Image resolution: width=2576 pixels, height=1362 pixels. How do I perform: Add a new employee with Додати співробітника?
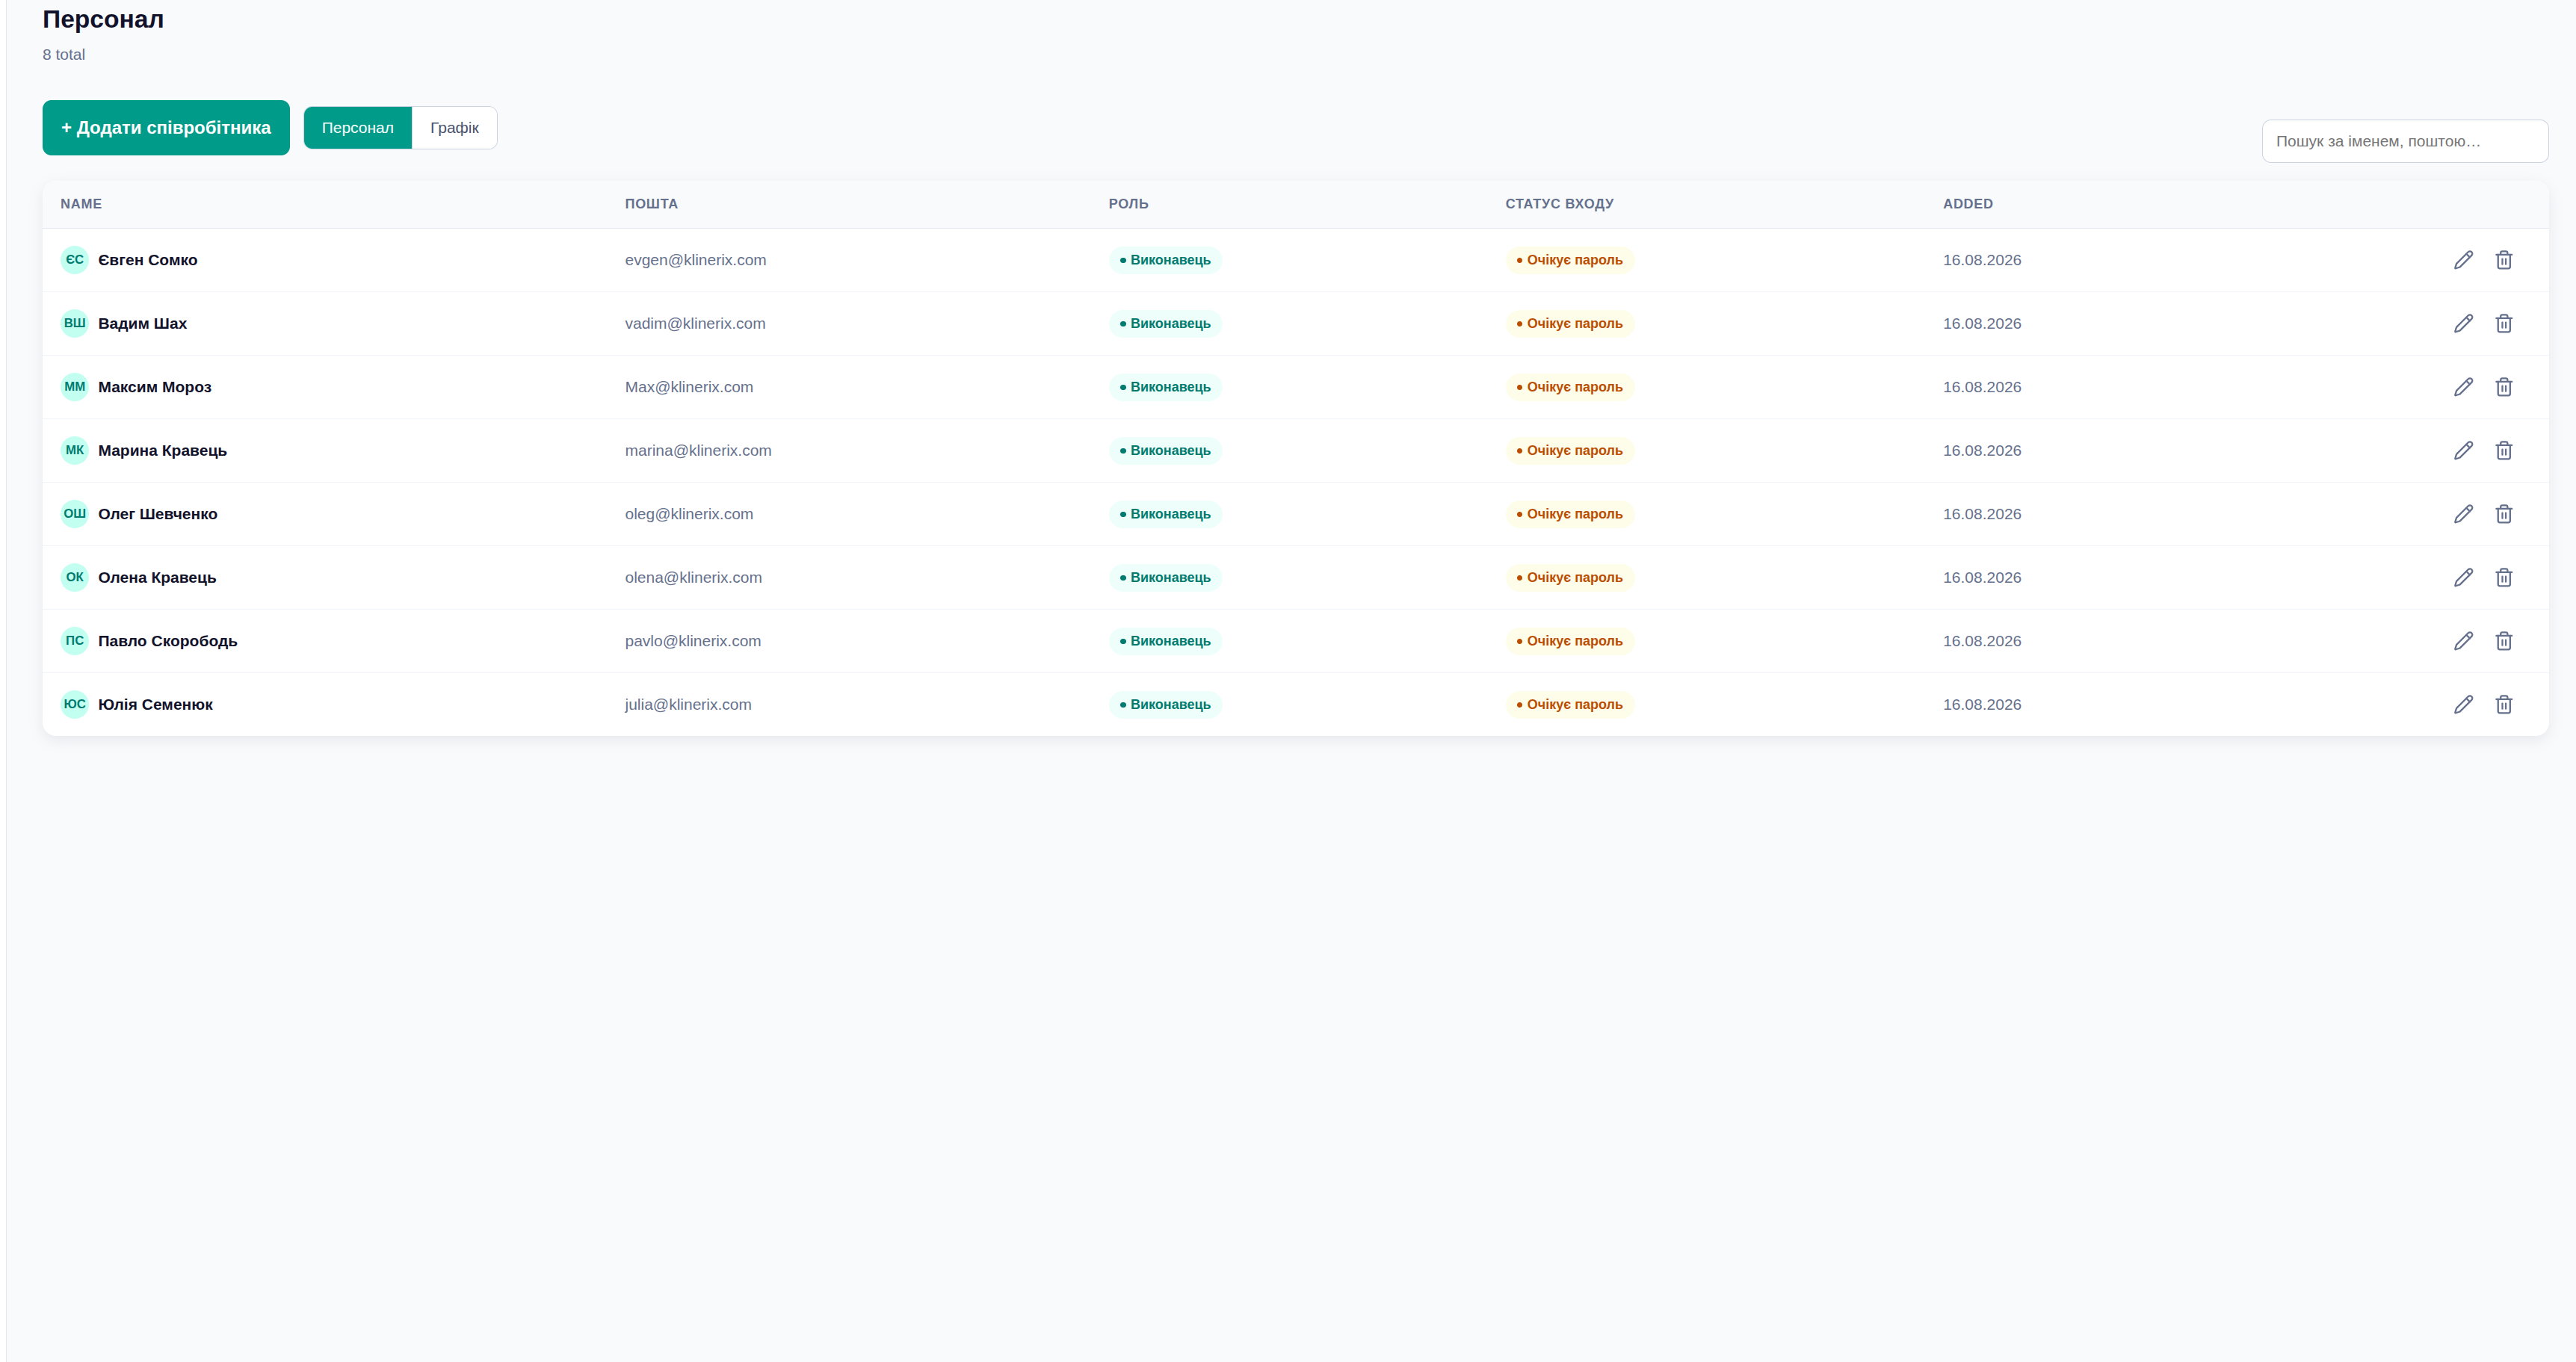(166, 128)
